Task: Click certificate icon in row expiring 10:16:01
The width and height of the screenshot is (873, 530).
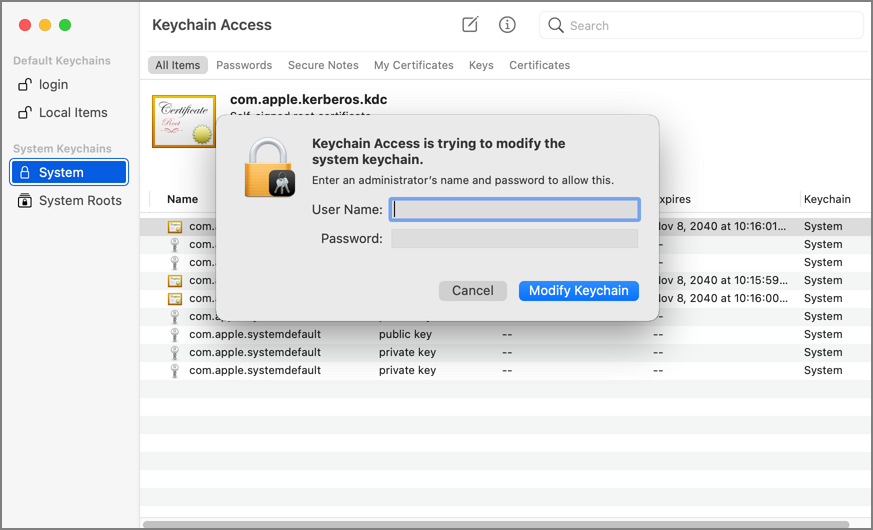Action: 175,227
